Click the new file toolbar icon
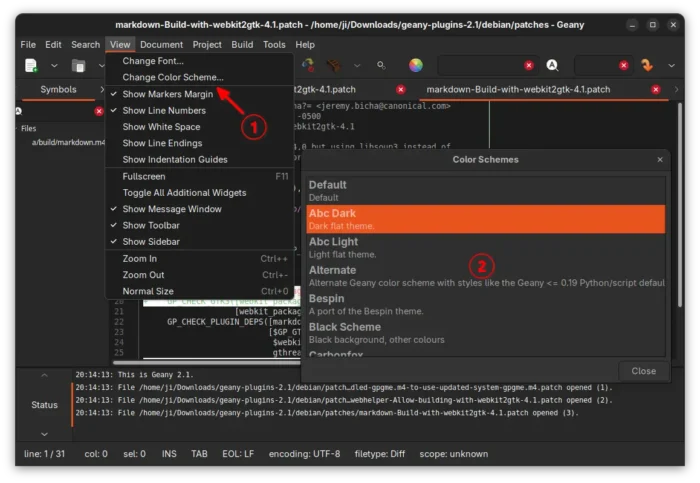Image resolution: width=700 pixels, height=483 pixels. pos(31,66)
